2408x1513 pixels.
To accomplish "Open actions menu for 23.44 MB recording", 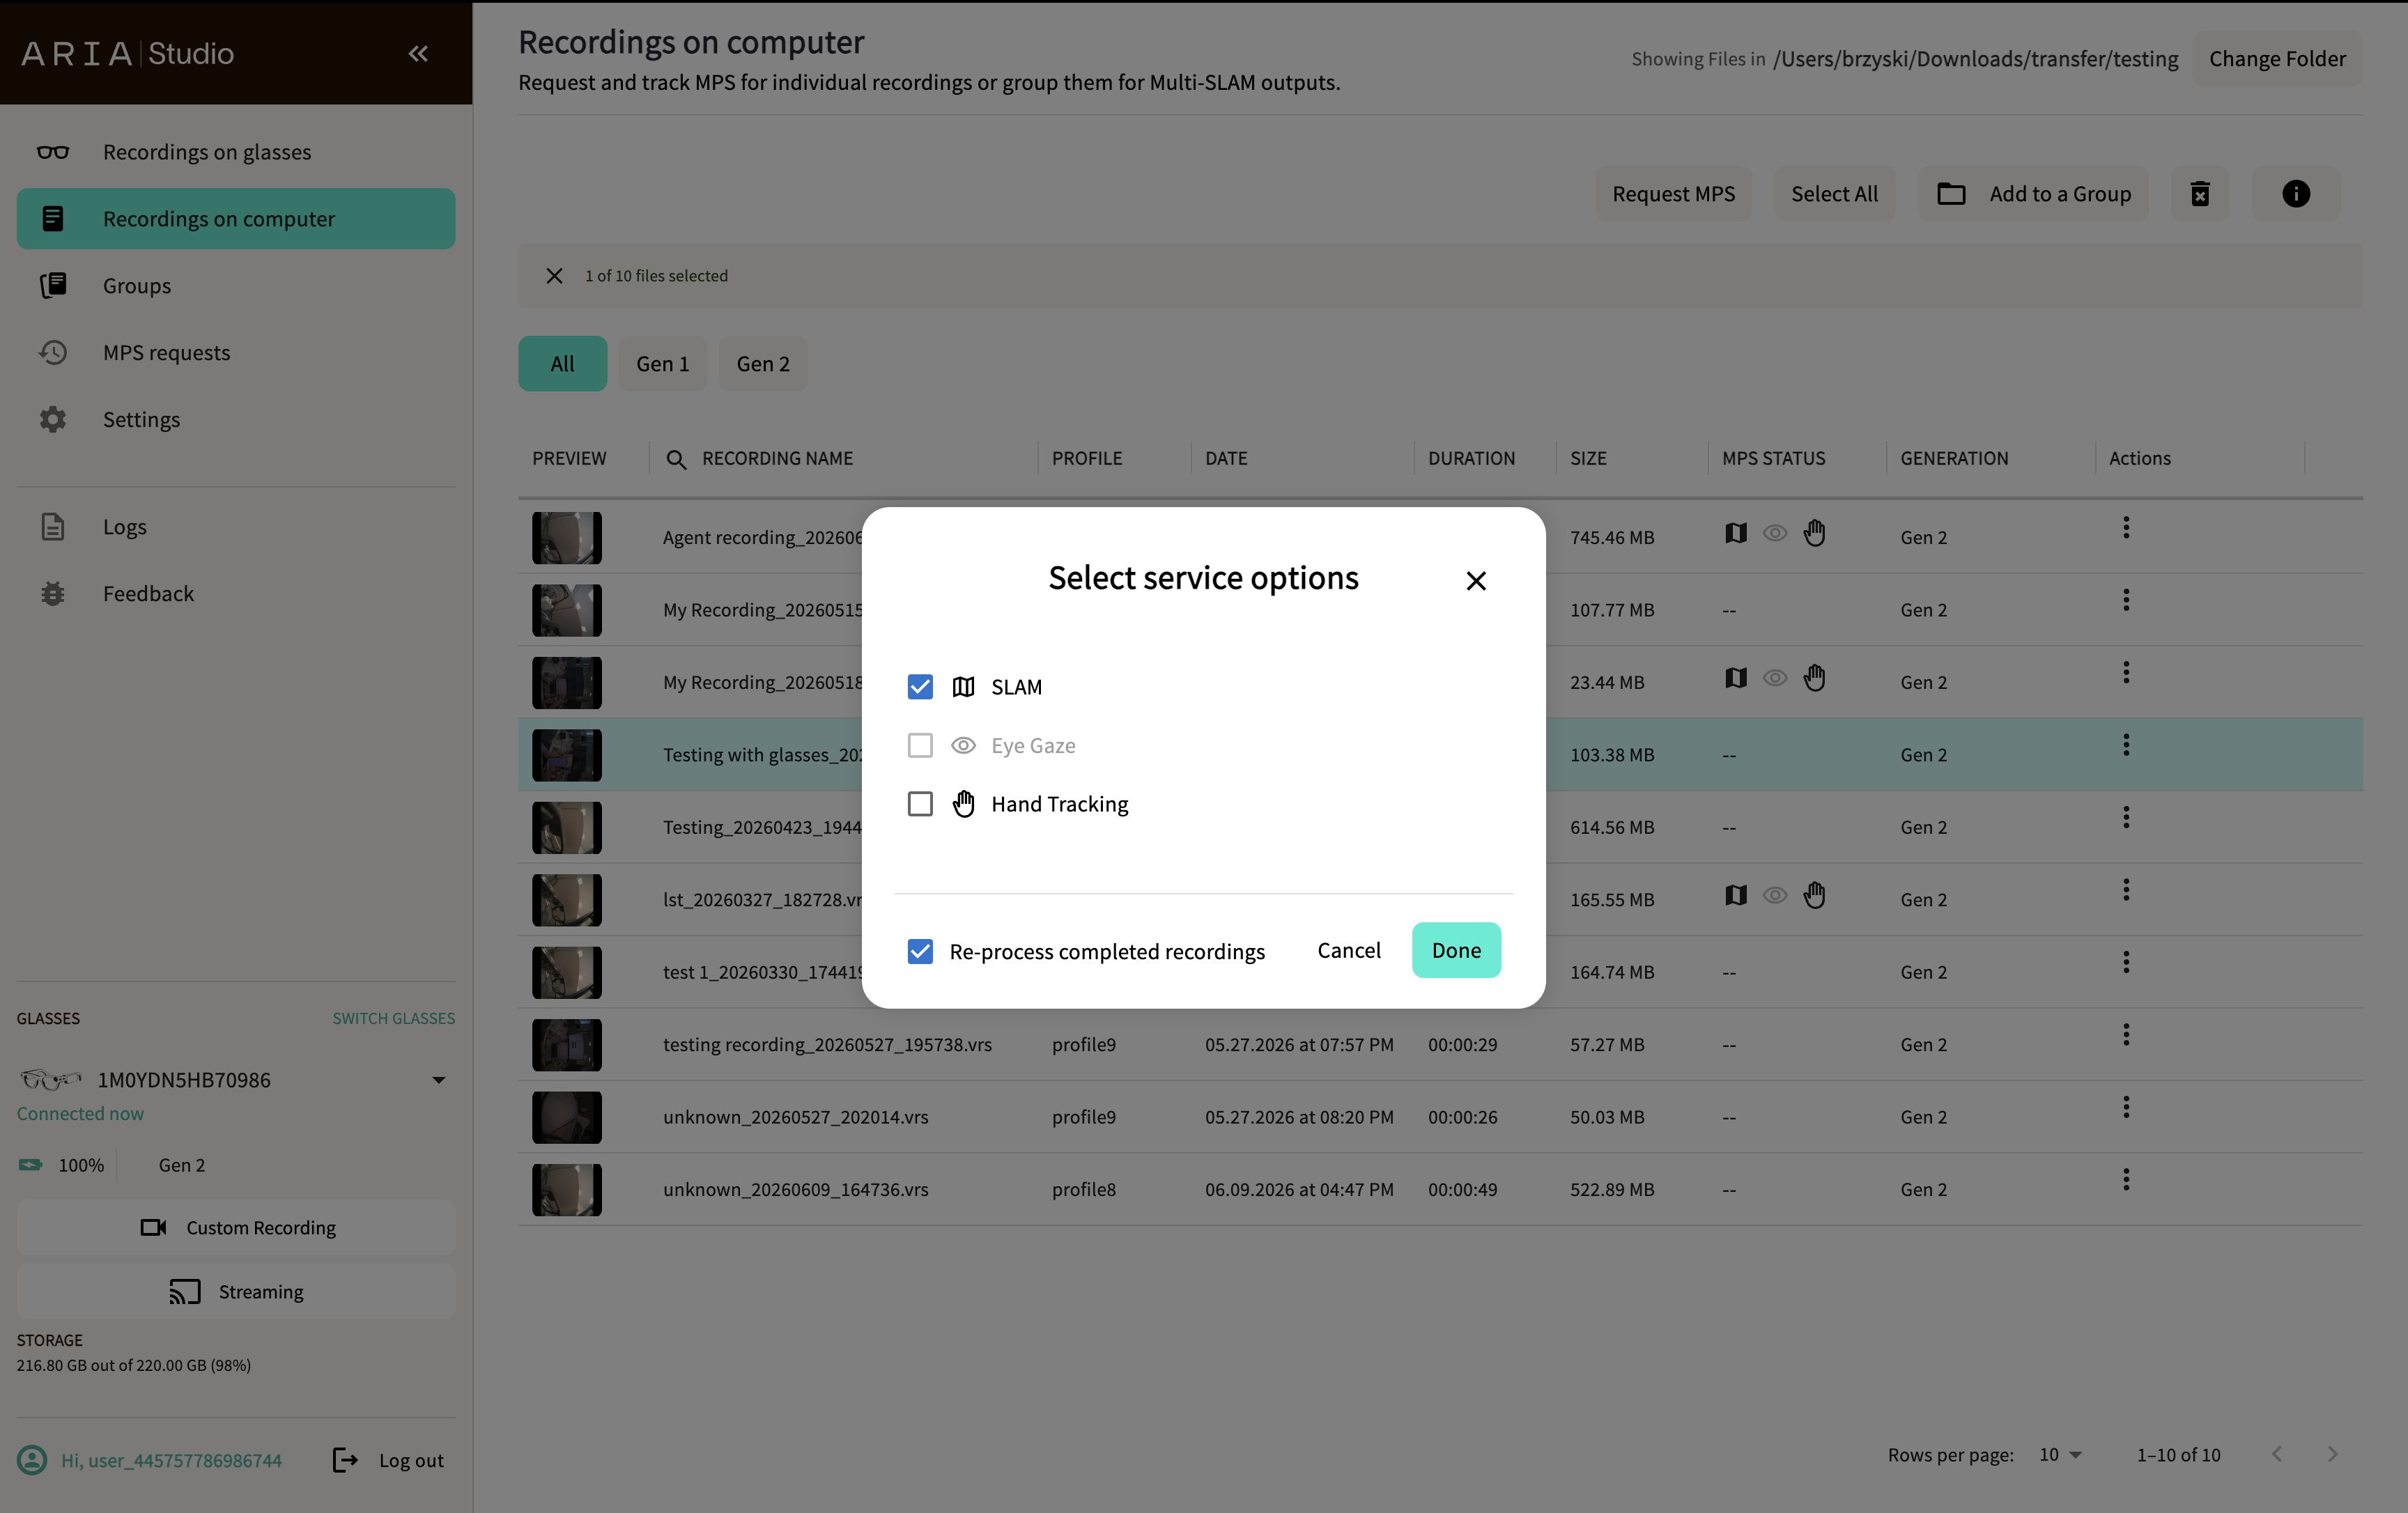I will coord(2126,673).
